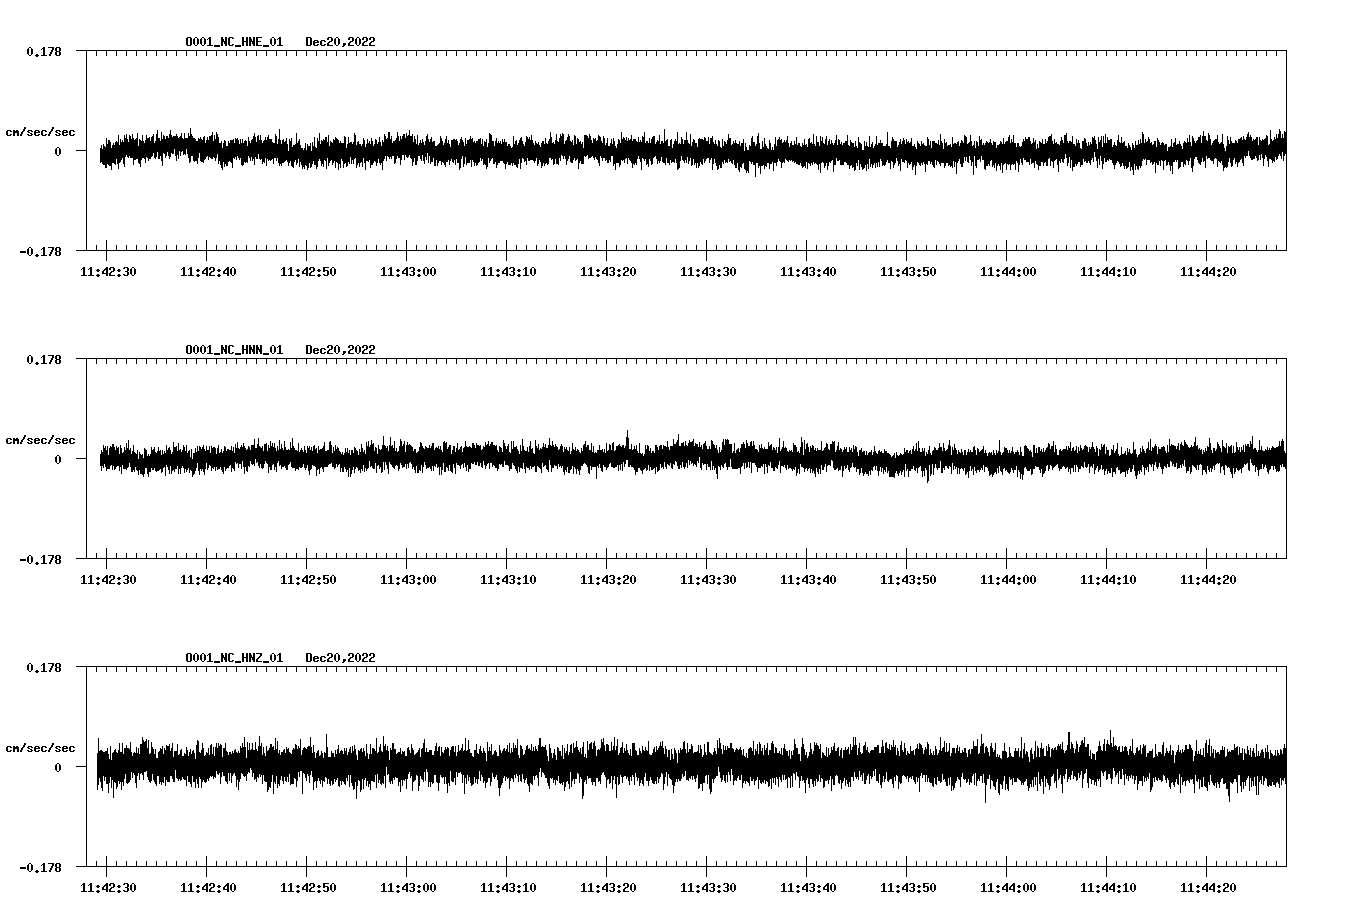
Task: Click the O001_NC_HNZ_01 channel label
Action: (x=233, y=658)
